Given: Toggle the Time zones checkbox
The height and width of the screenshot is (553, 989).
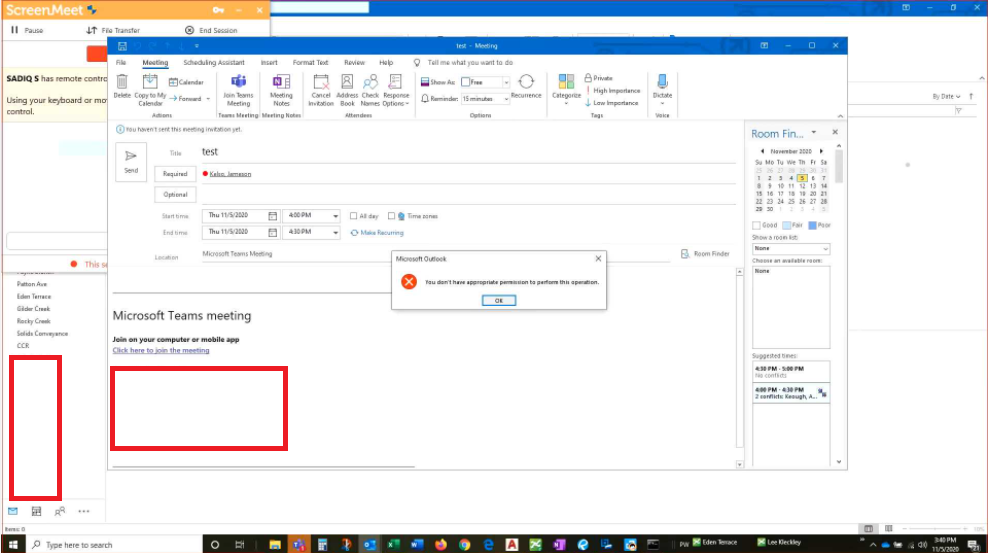Looking at the screenshot, I should (x=391, y=216).
